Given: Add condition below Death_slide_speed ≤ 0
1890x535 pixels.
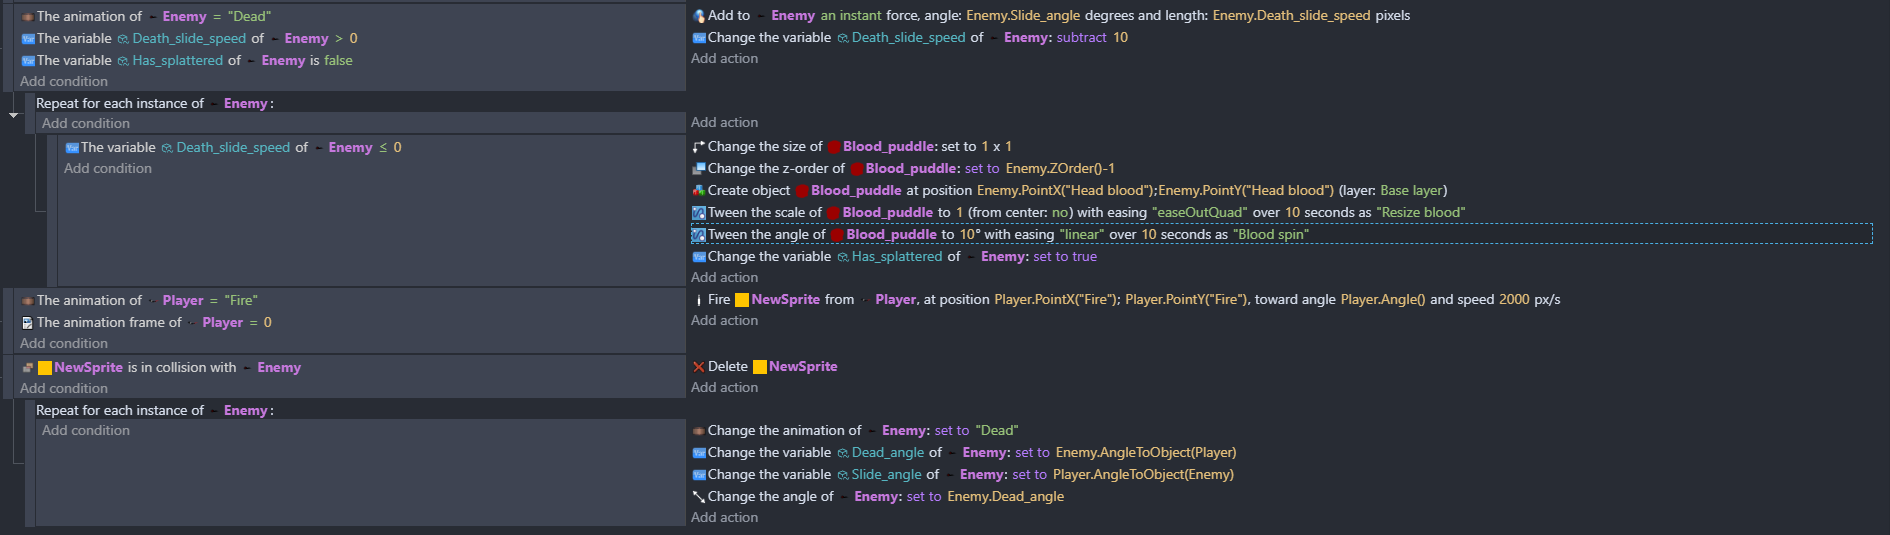Looking at the screenshot, I should (108, 169).
